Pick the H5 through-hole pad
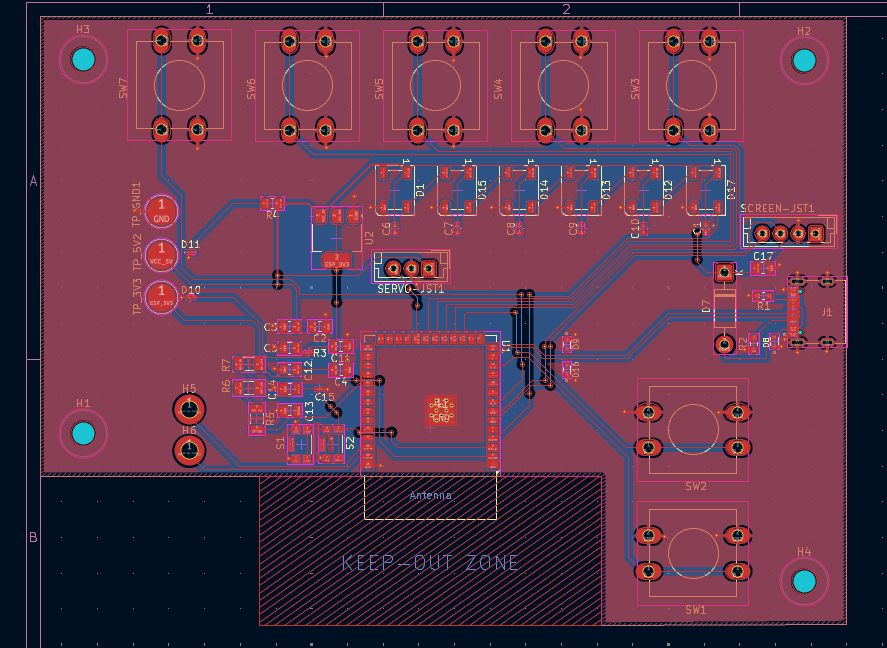Image resolution: width=887 pixels, height=648 pixels. pos(189,409)
